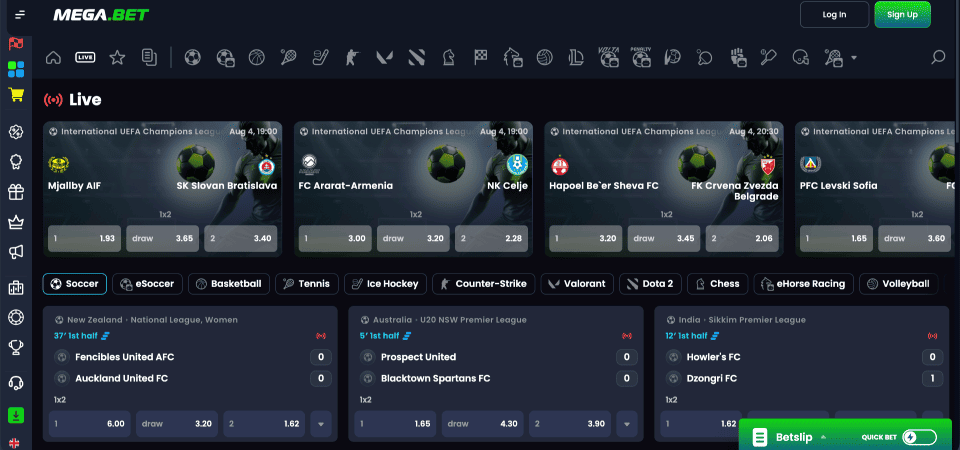Select draw 3.45 for Hapoel Be'er Sheva match
Viewport: 960px width, 450px height.
[664, 239]
